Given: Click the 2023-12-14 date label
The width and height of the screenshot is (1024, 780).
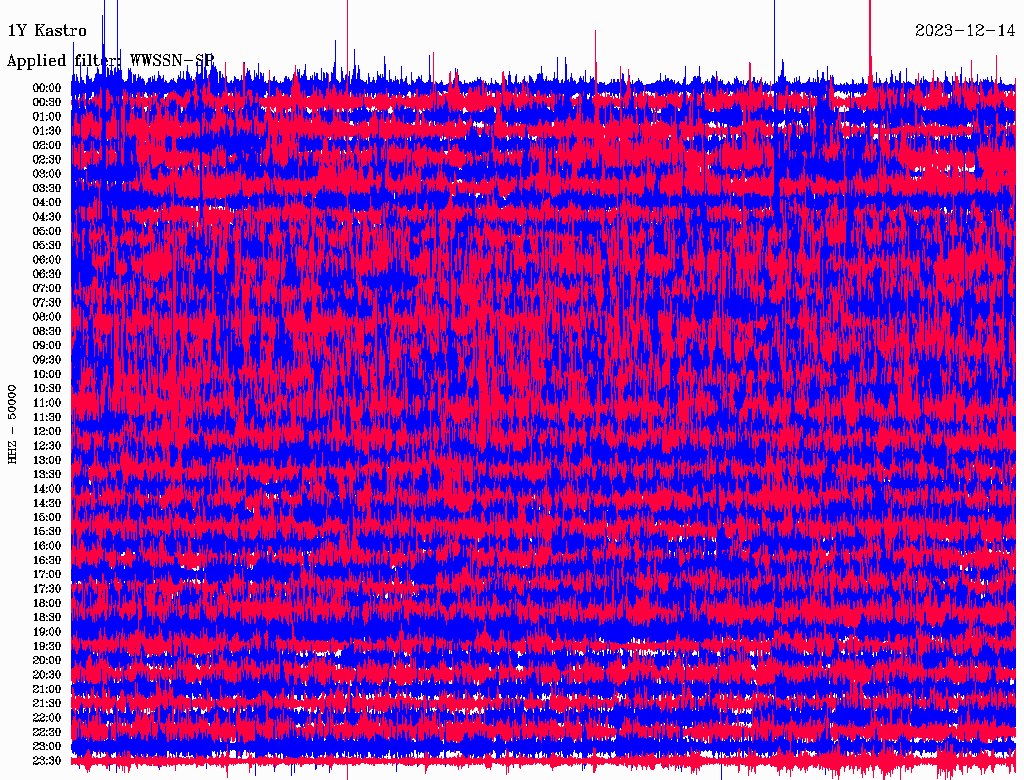Looking at the screenshot, I should tap(965, 31).
